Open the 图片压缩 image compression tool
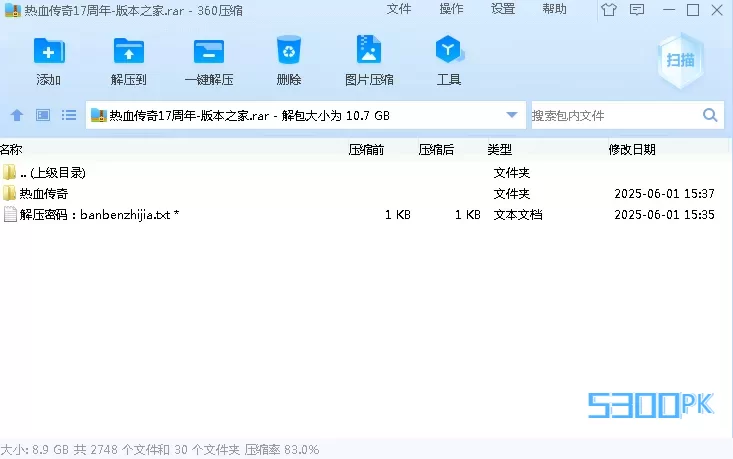733x459 pixels. [x=368, y=49]
